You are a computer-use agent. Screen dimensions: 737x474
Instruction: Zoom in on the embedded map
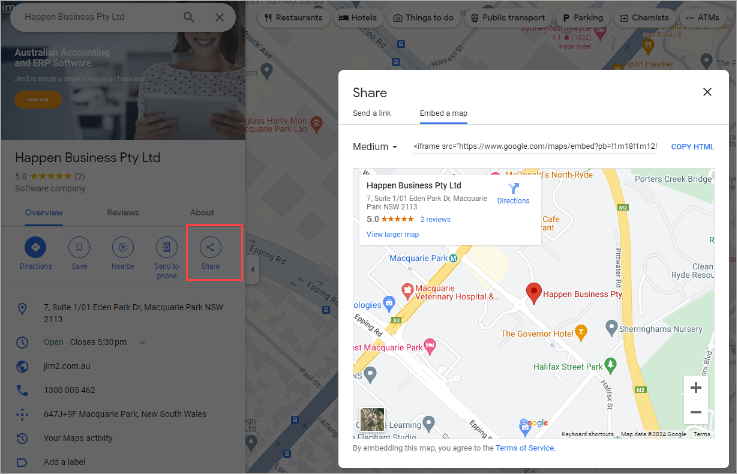pos(696,388)
